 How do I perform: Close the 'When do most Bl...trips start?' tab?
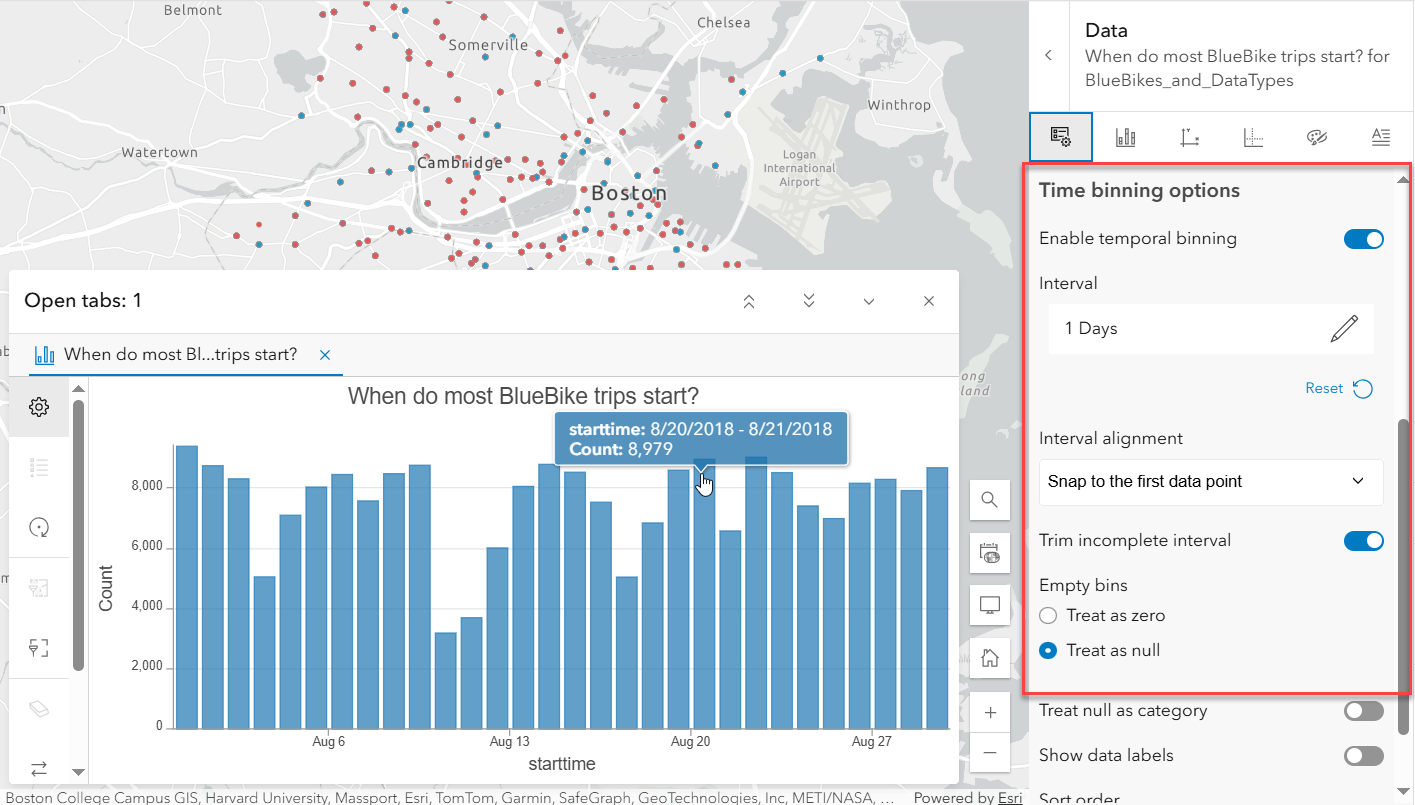pyautogui.click(x=324, y=355)
